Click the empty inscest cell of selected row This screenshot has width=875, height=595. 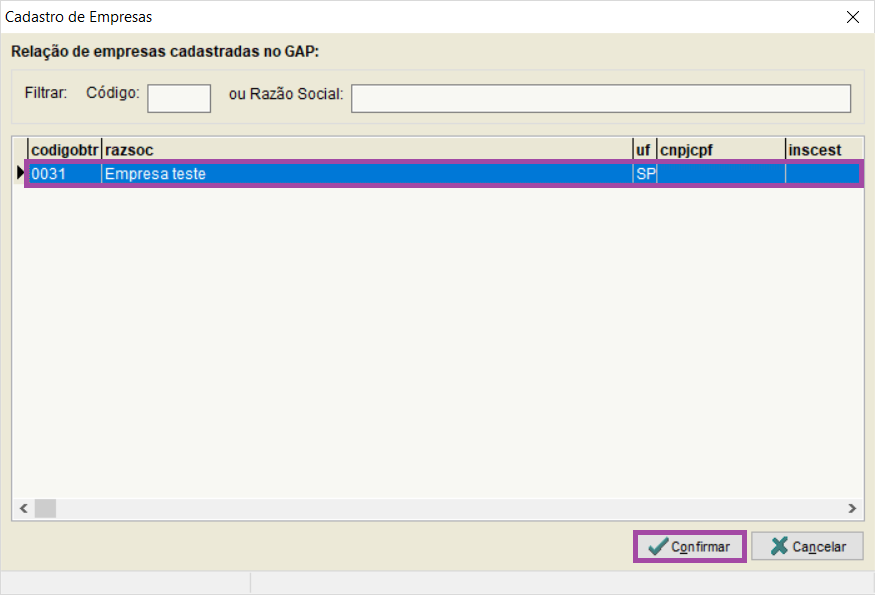pyautogui.click(x=822, y=174)
